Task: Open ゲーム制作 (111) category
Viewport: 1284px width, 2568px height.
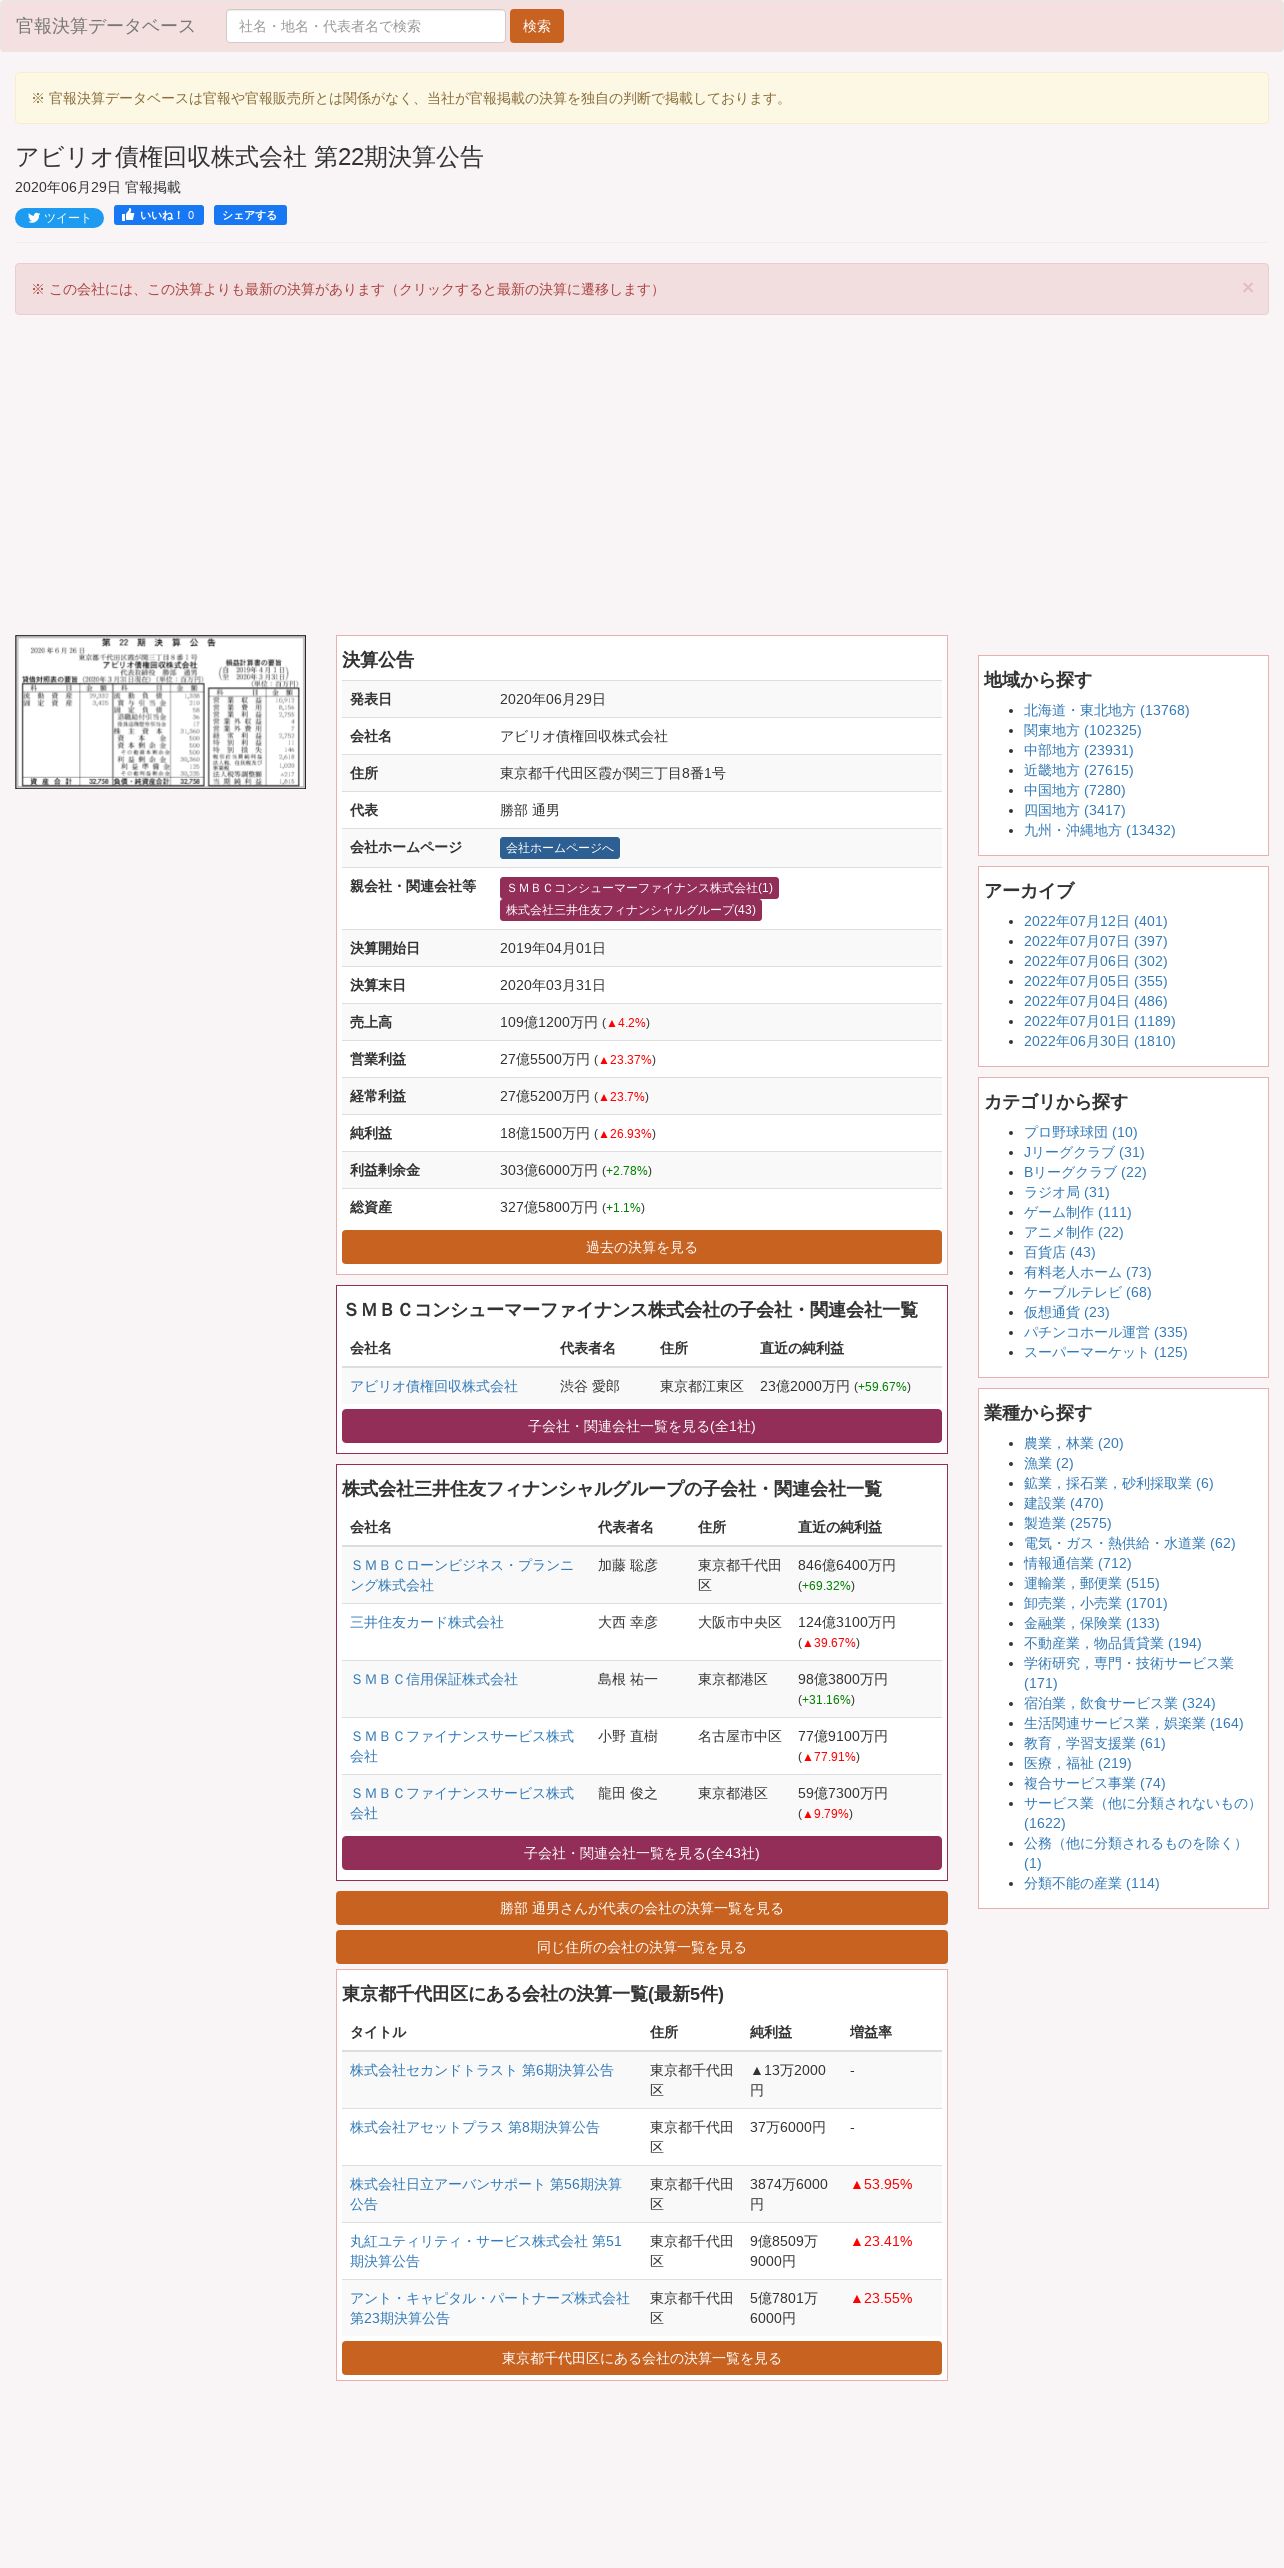Action: click(1077, 1212)
